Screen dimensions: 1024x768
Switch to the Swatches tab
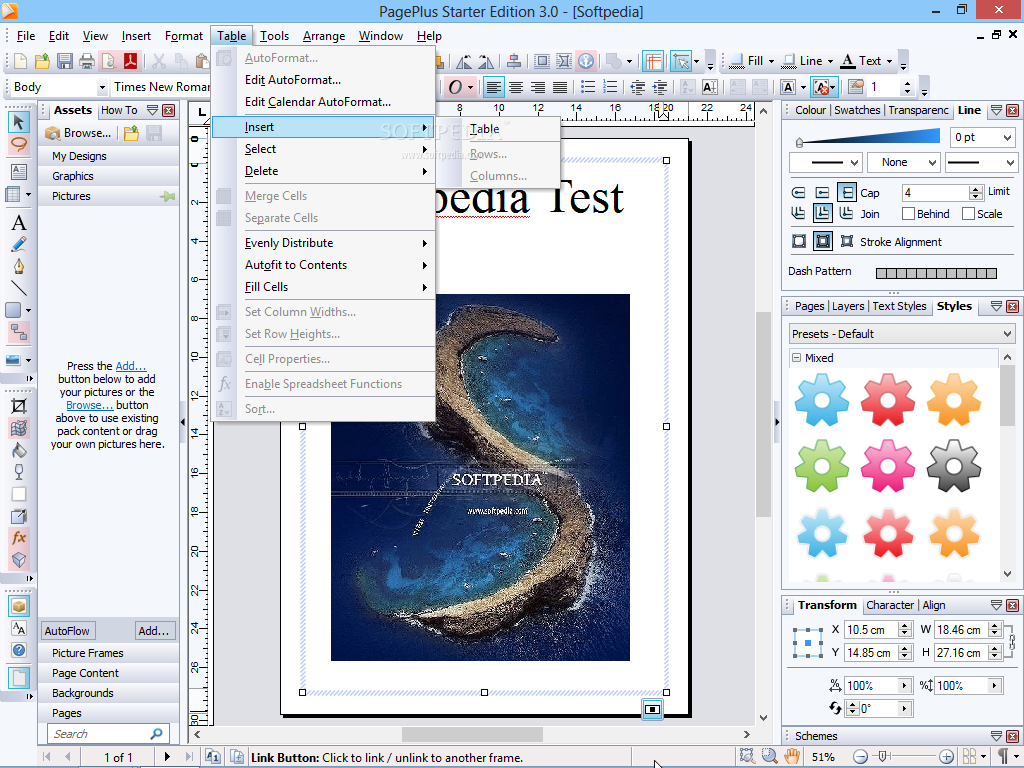(857, 110)
